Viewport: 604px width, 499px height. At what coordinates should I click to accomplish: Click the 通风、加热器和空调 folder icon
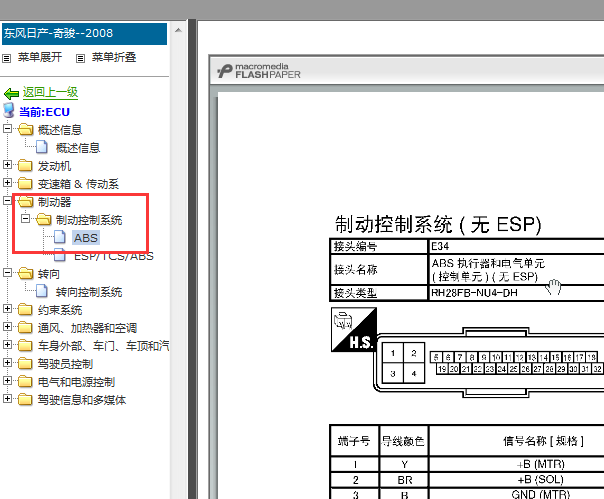[25, 327]
